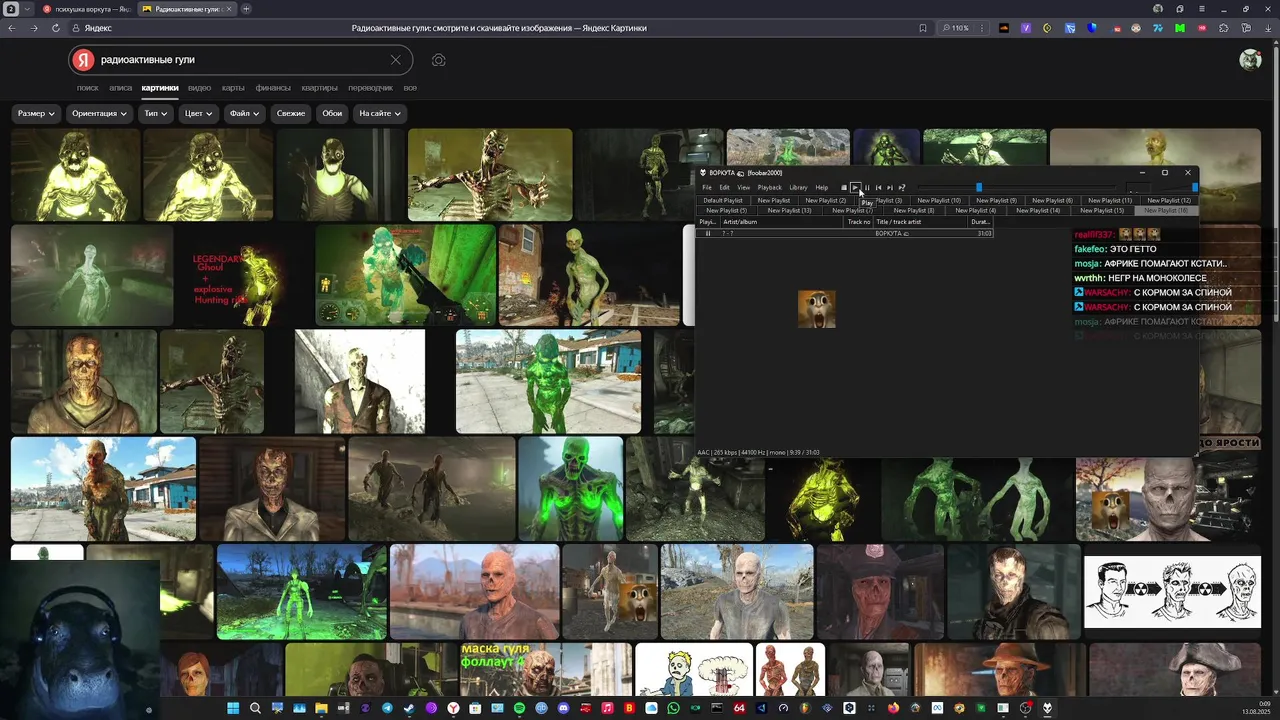
Task: Expand the Цвет filter
Action: [198, 113]
